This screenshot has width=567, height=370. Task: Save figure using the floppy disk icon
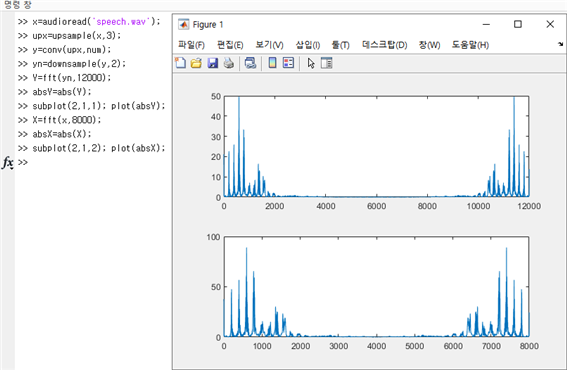coord(213,63)
